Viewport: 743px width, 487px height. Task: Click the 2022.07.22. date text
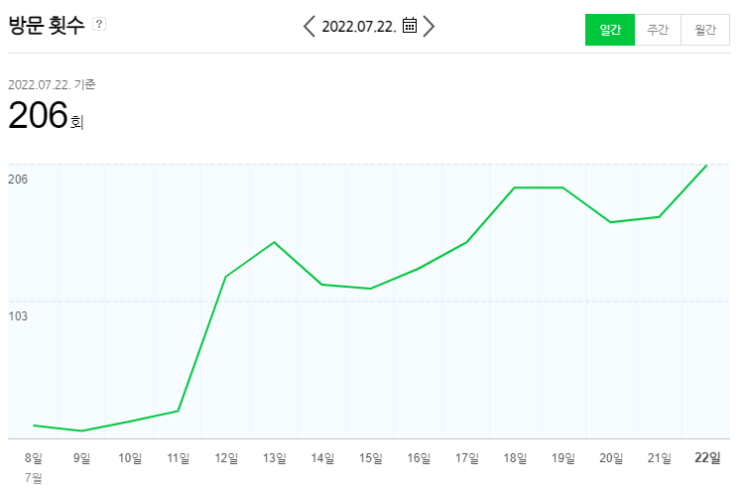[359, 27]
